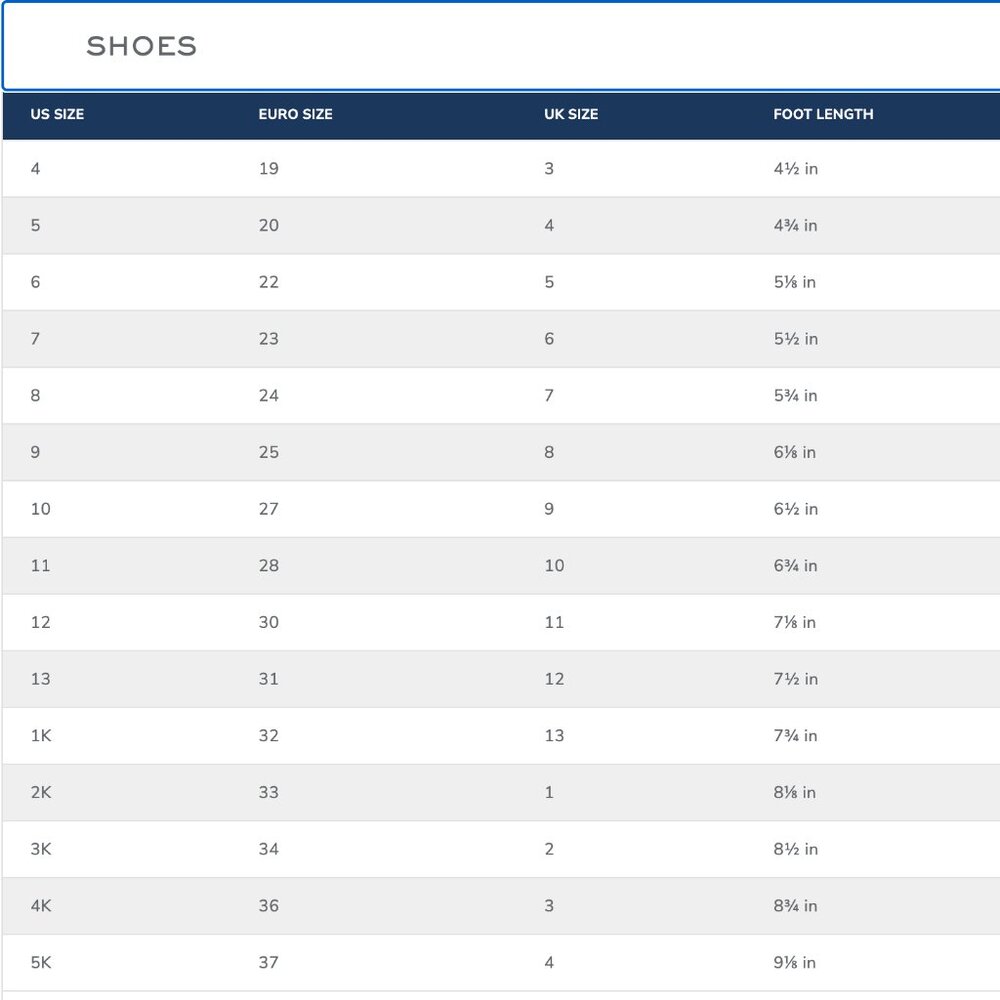Select the US size 3K cell
Image resolution: width=1000 pixels, height=1000 pixels.
click(x=41, y=849)
